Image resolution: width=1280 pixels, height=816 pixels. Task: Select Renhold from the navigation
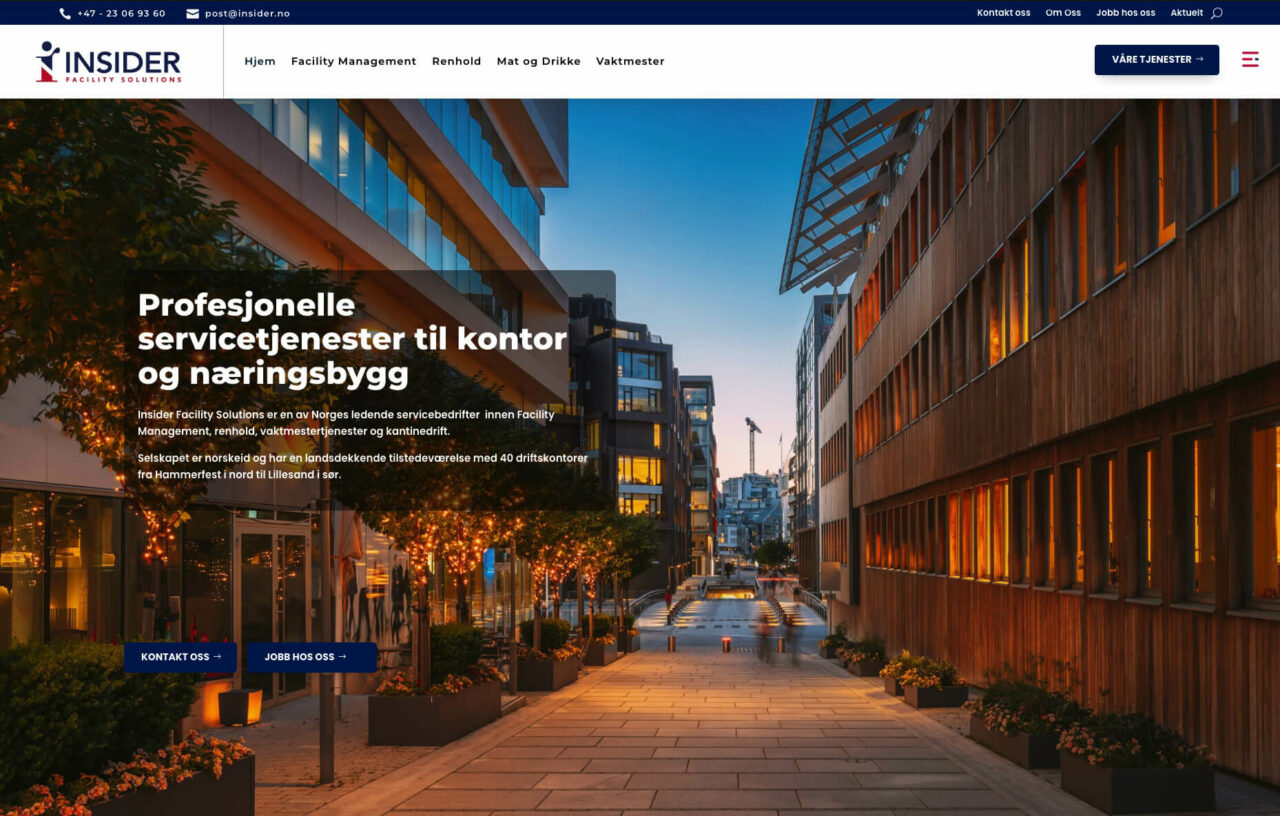[x=456, y=61]
